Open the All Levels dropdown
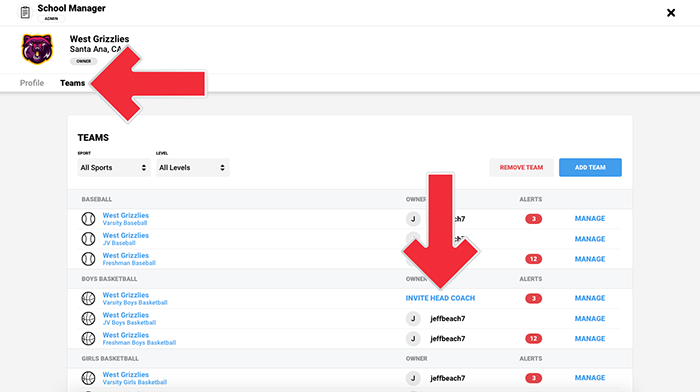Screen dimensions: 700x392 (x=192, y=167)
